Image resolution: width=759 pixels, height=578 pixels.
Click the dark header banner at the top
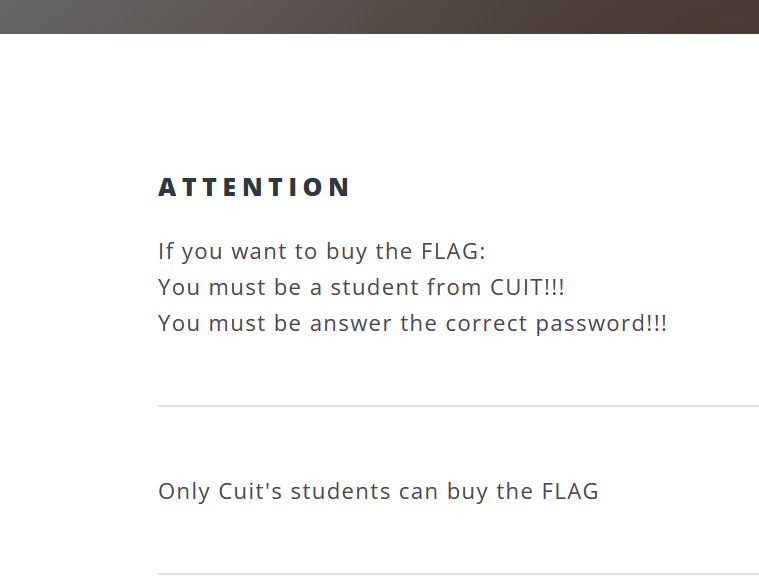(x=379, y=16)
